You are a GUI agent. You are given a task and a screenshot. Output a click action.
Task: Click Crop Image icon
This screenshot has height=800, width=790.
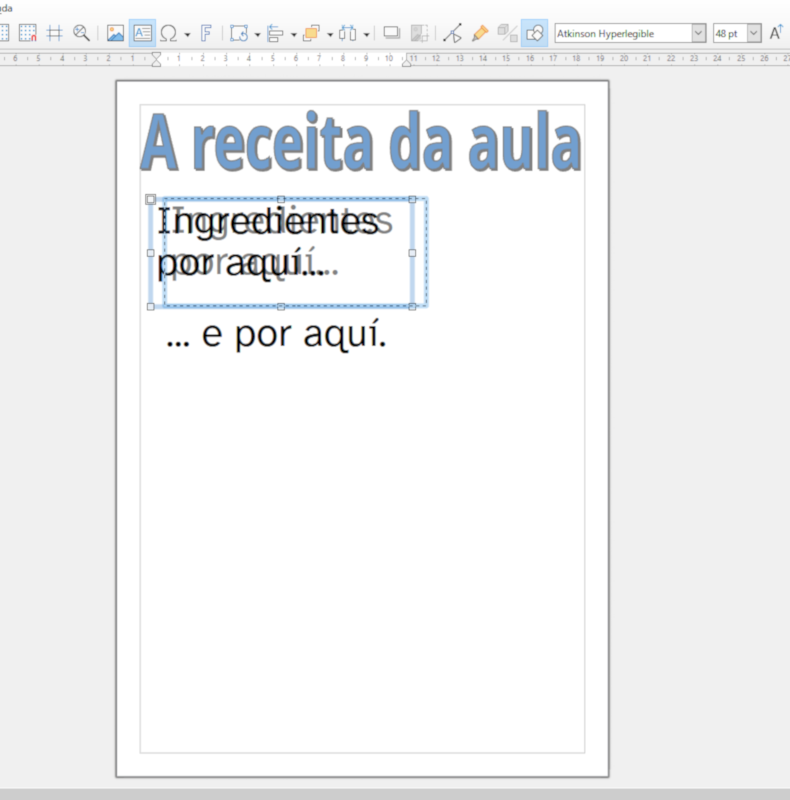(419, 34)
